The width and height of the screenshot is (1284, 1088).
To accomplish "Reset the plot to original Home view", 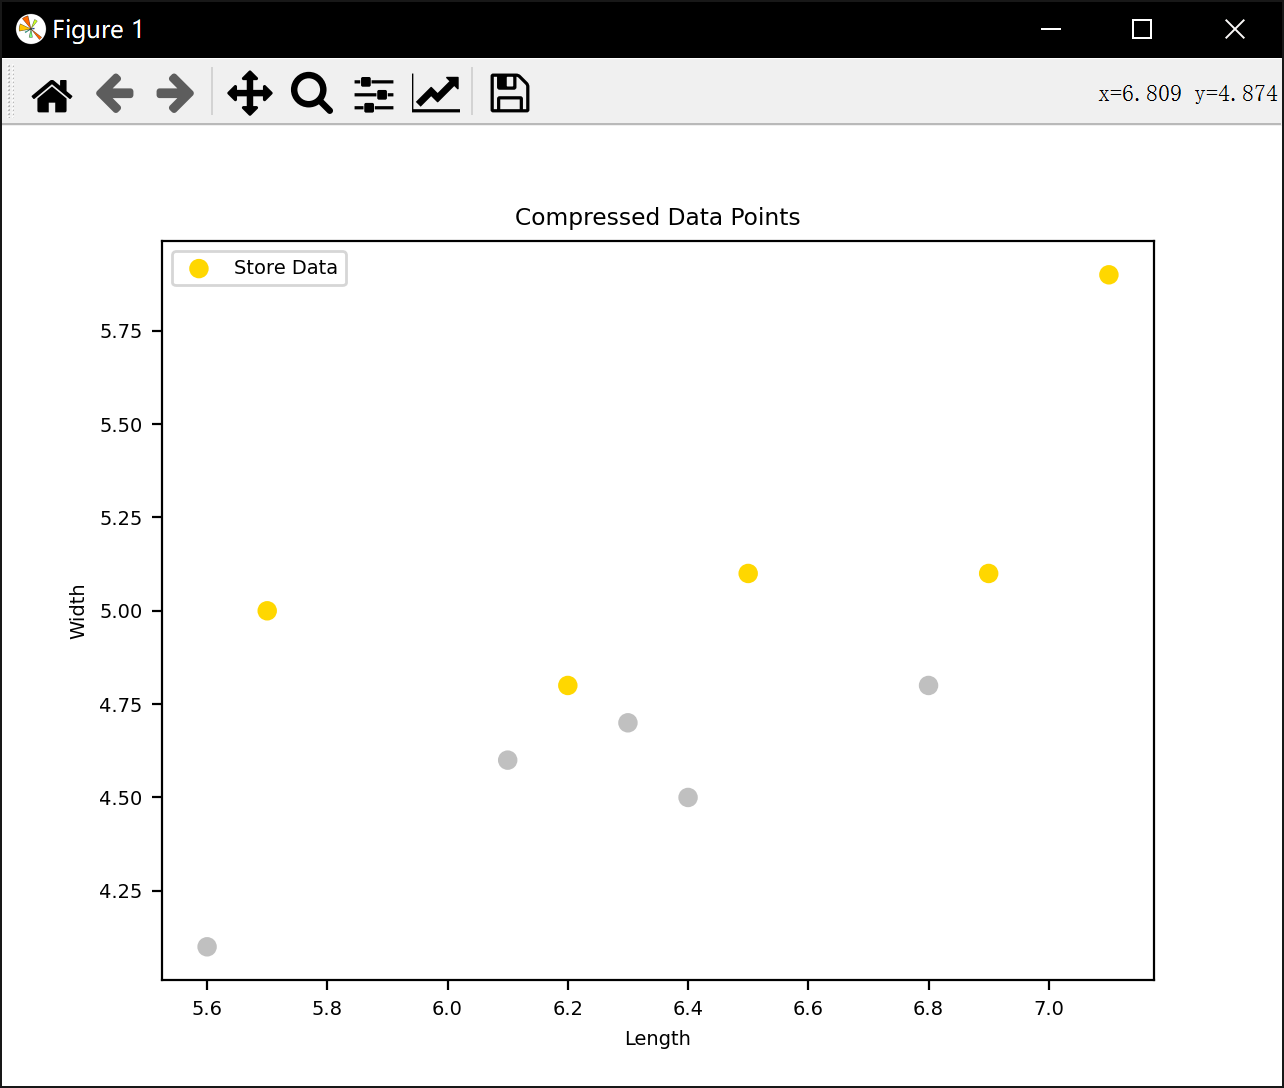I will click(x=52, y=94).
